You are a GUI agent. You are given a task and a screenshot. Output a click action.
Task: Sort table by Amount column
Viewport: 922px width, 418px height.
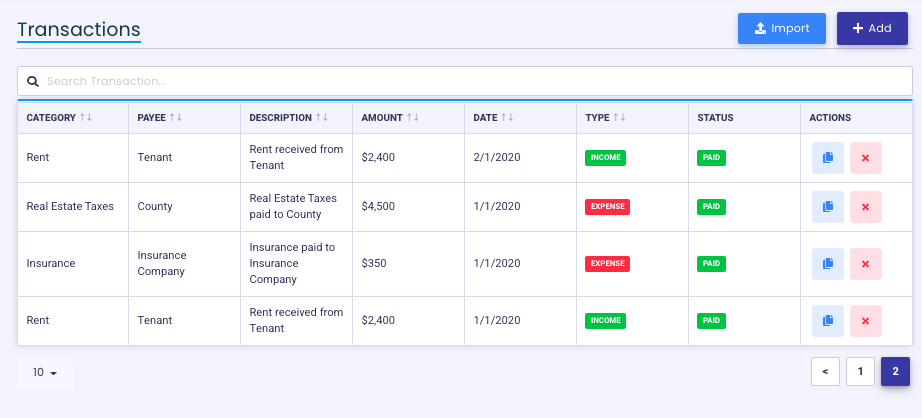pos(413,118)
